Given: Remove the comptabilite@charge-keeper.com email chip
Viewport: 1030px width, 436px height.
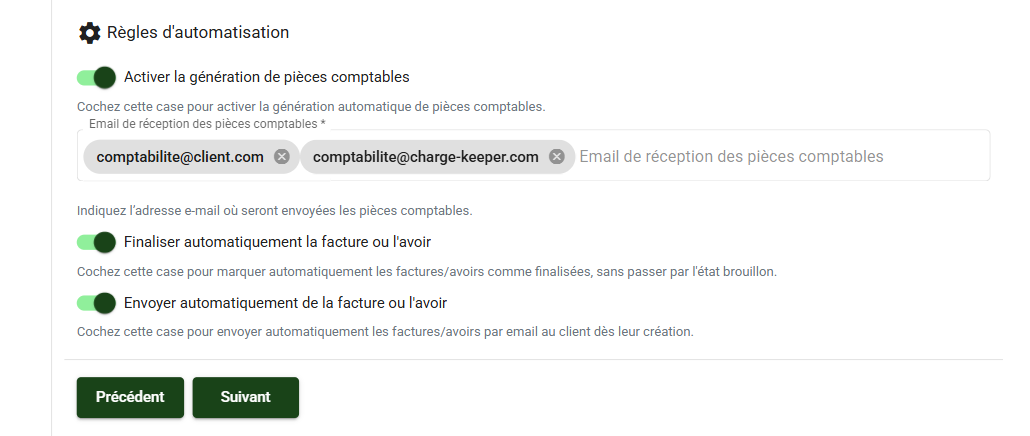Looking at the screenshot, I should click(556, 156).
